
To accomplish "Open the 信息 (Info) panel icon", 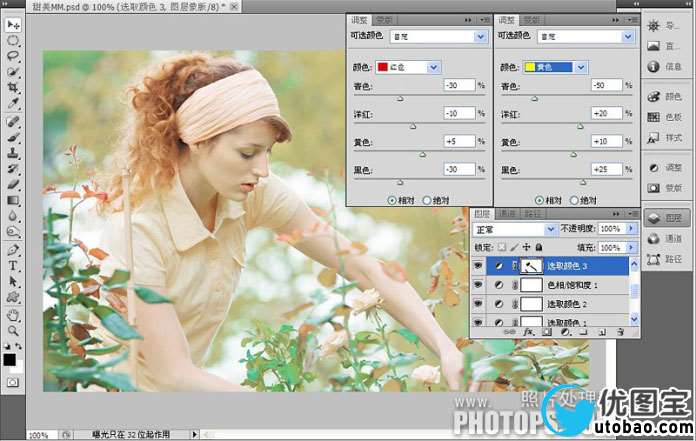I will pos(665,66).
